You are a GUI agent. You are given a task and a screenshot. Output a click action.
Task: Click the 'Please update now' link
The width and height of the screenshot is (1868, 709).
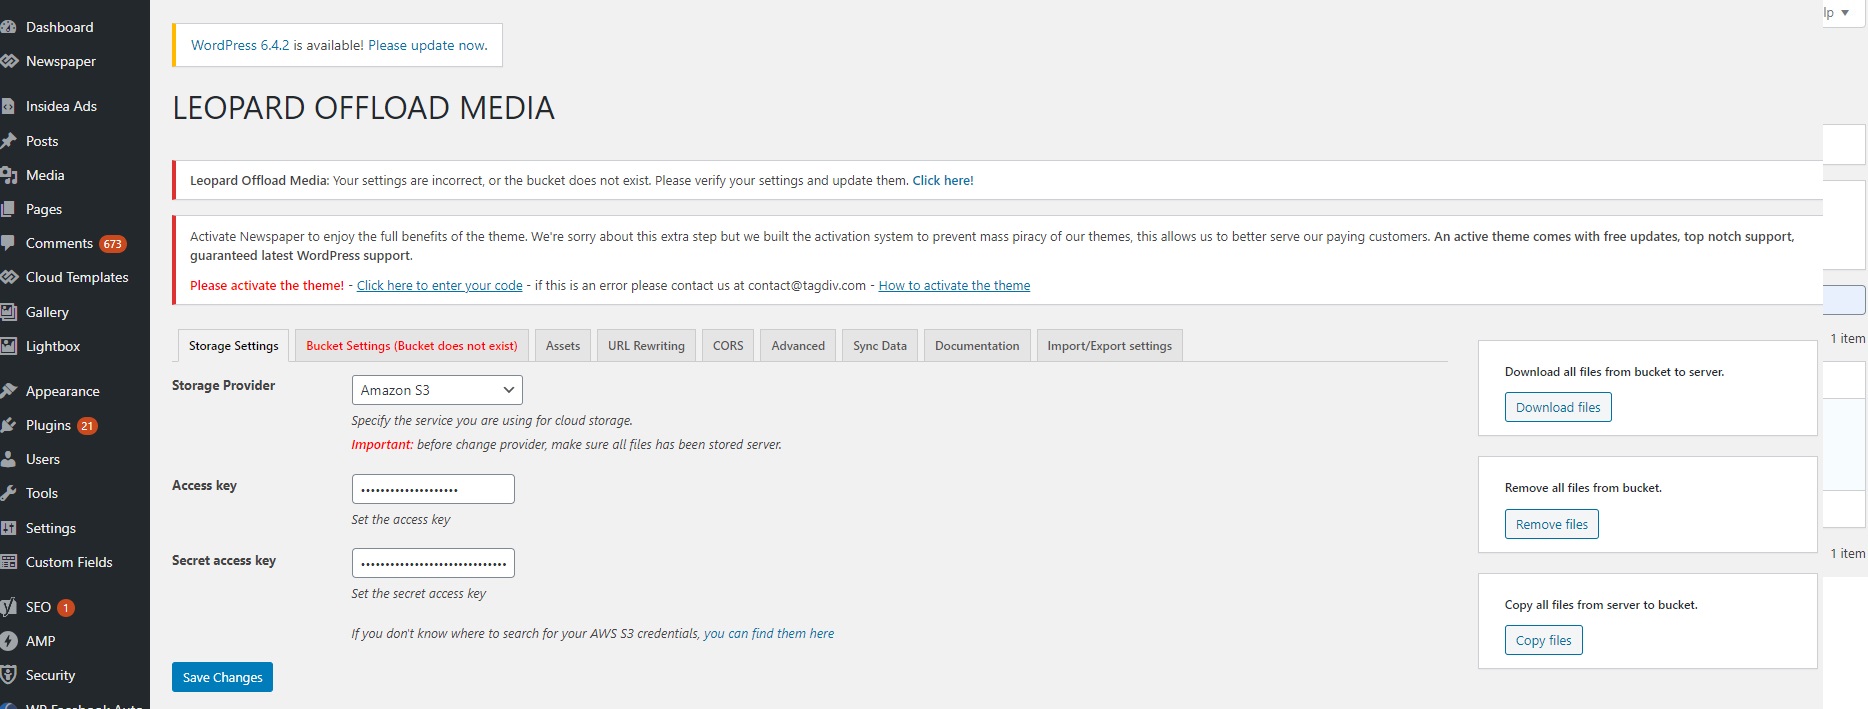(x=426, y=45)
